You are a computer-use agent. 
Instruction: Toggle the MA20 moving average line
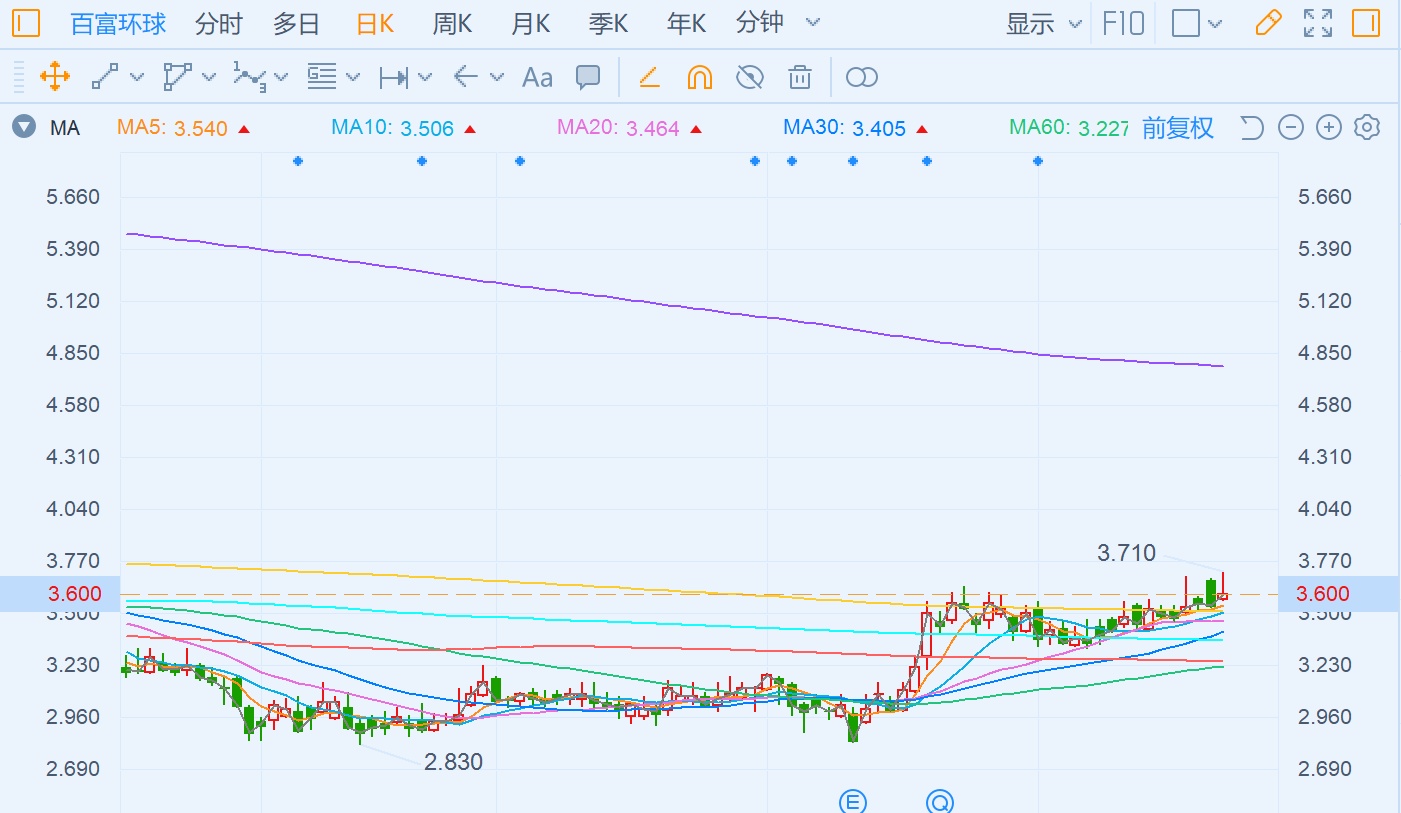click(629, 128)
